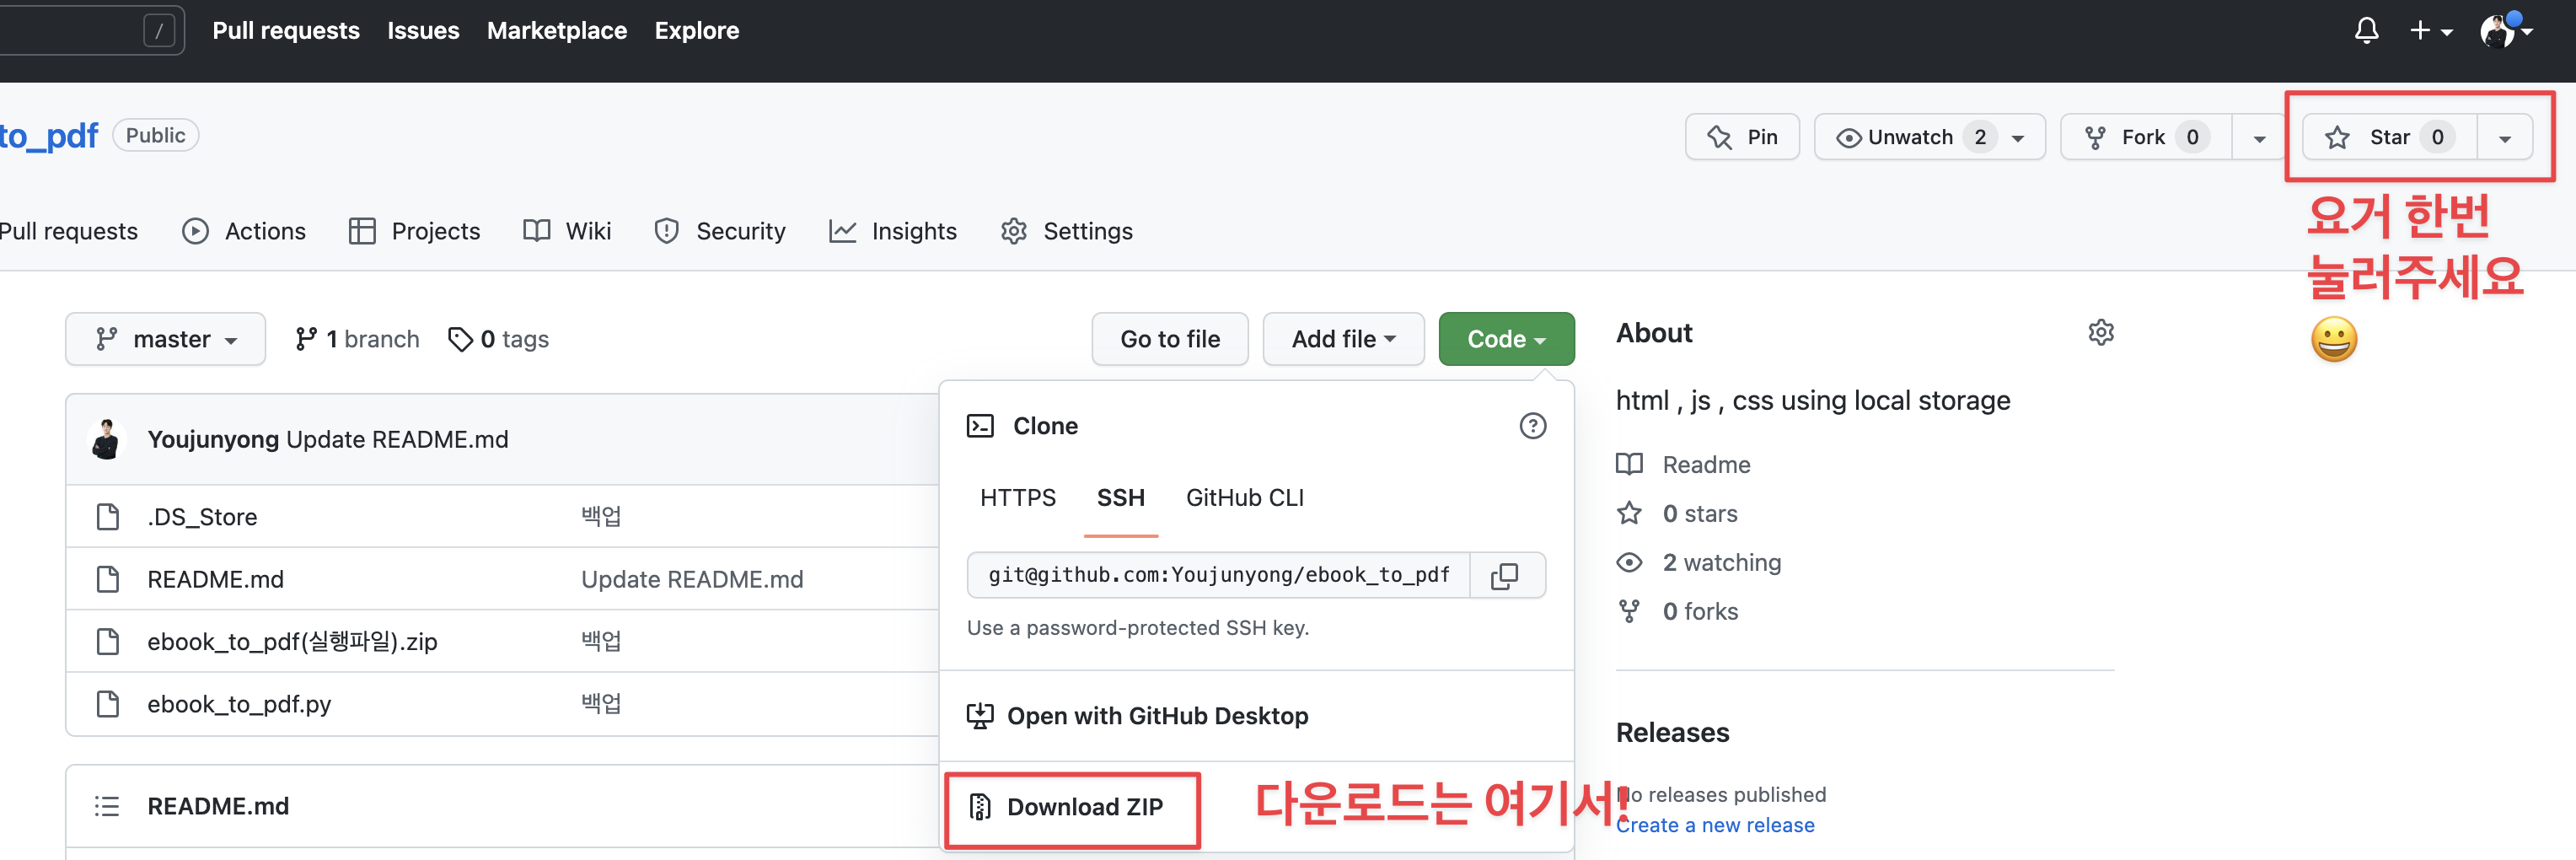Switch to the GitHub CLI clone tab

pyautogui.click(x=1244, y=498)
